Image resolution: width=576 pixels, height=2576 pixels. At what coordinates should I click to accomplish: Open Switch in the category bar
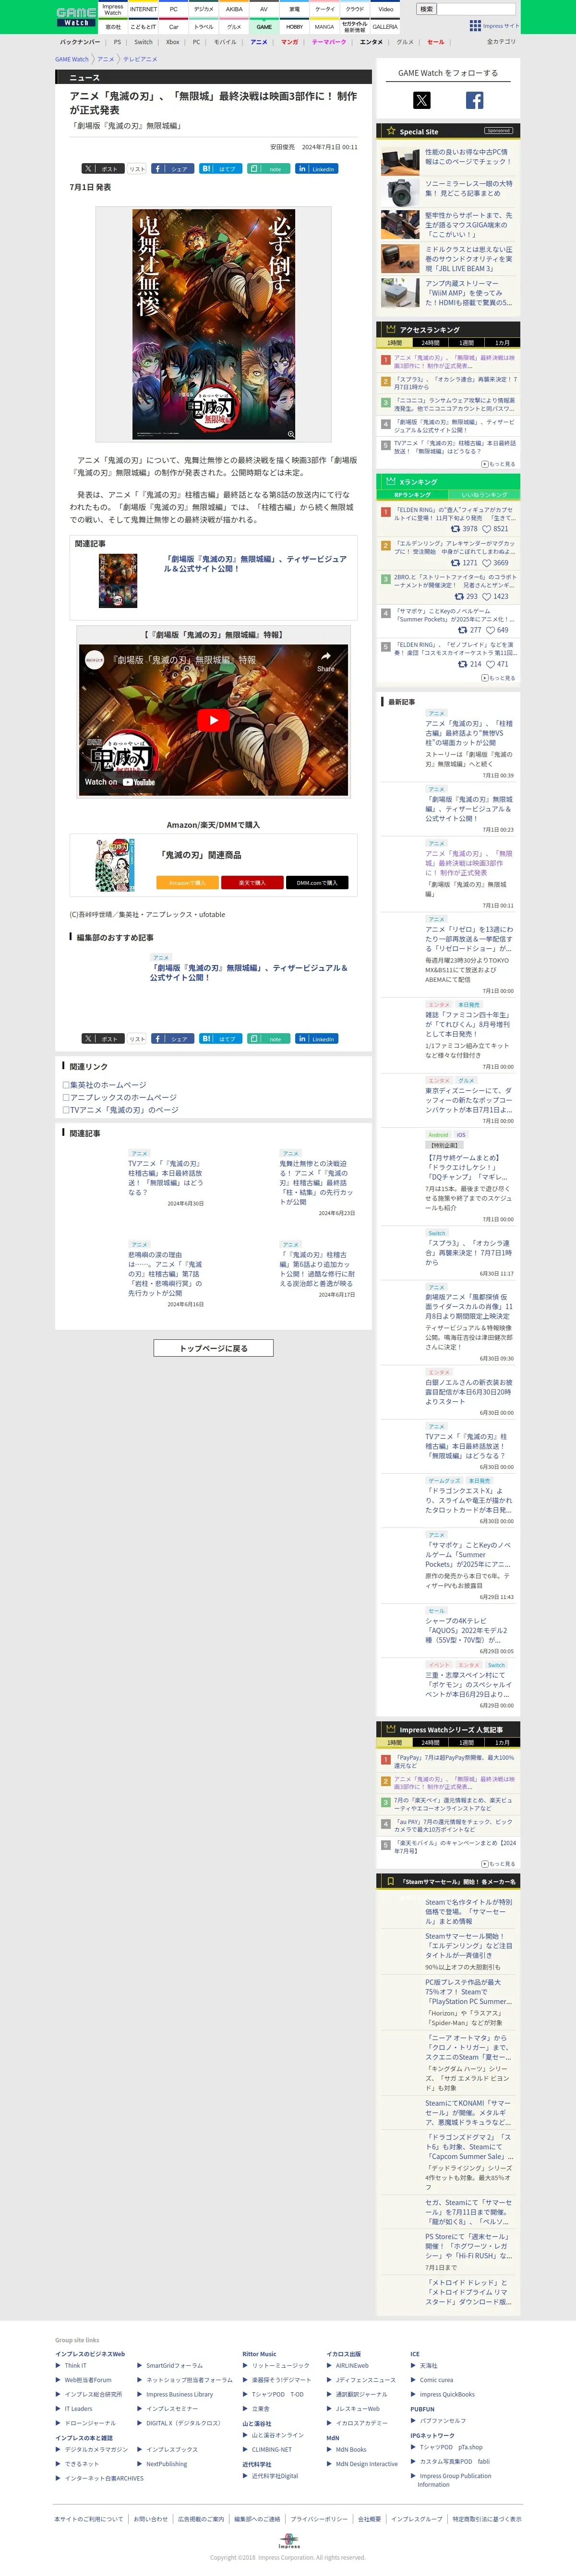click(x=143, y=42)
